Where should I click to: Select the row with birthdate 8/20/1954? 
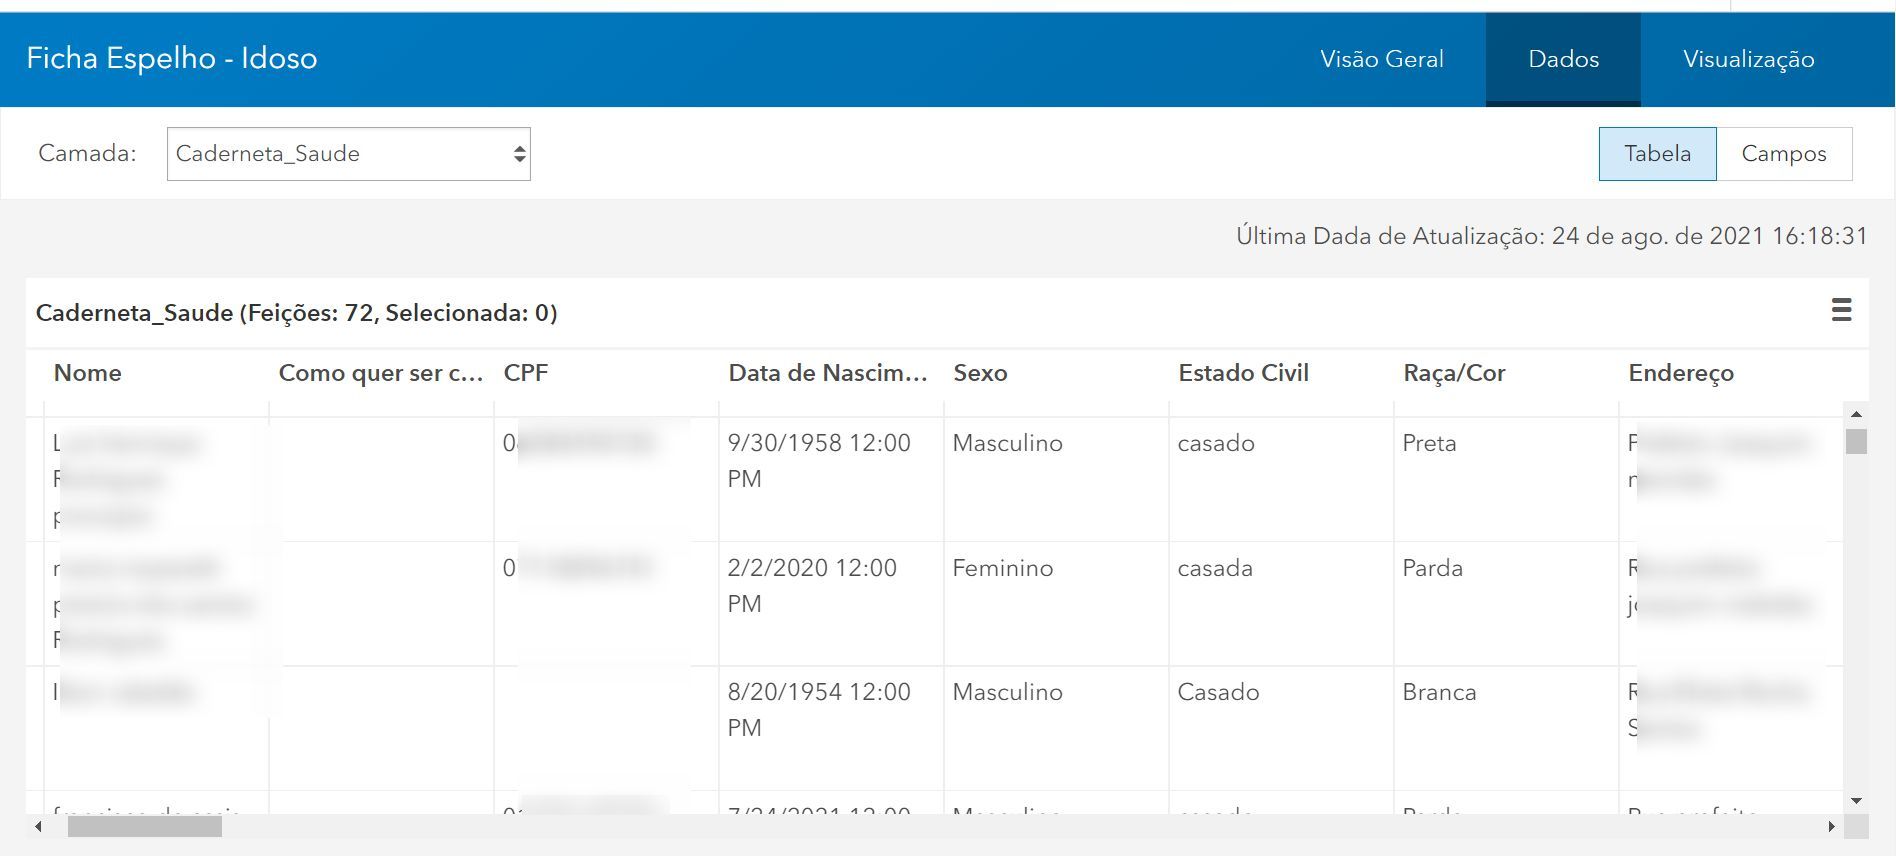coord(934,728)
